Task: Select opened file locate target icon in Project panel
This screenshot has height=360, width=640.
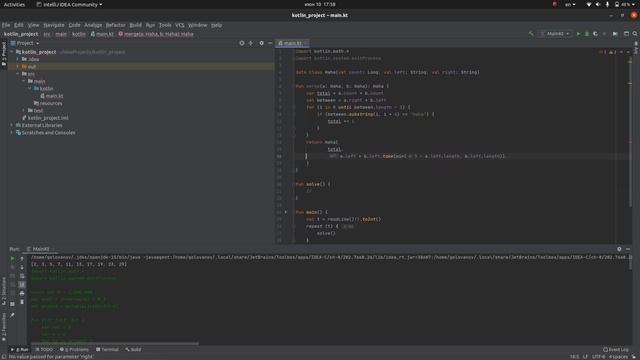Action: [242, 43]
